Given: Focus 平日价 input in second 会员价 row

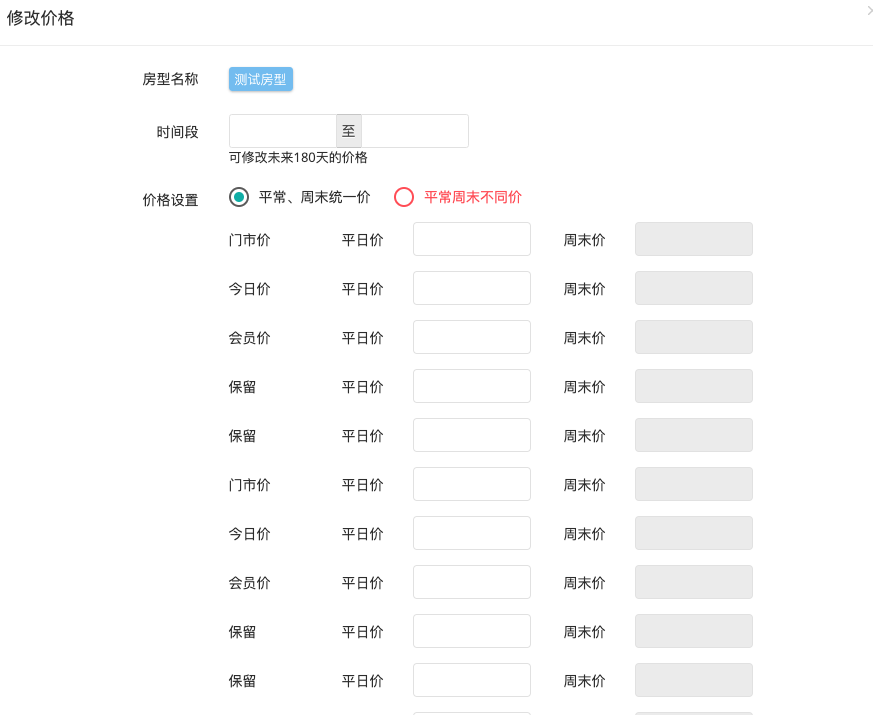Looking at the screenshot, I should (x=472, y=582).
